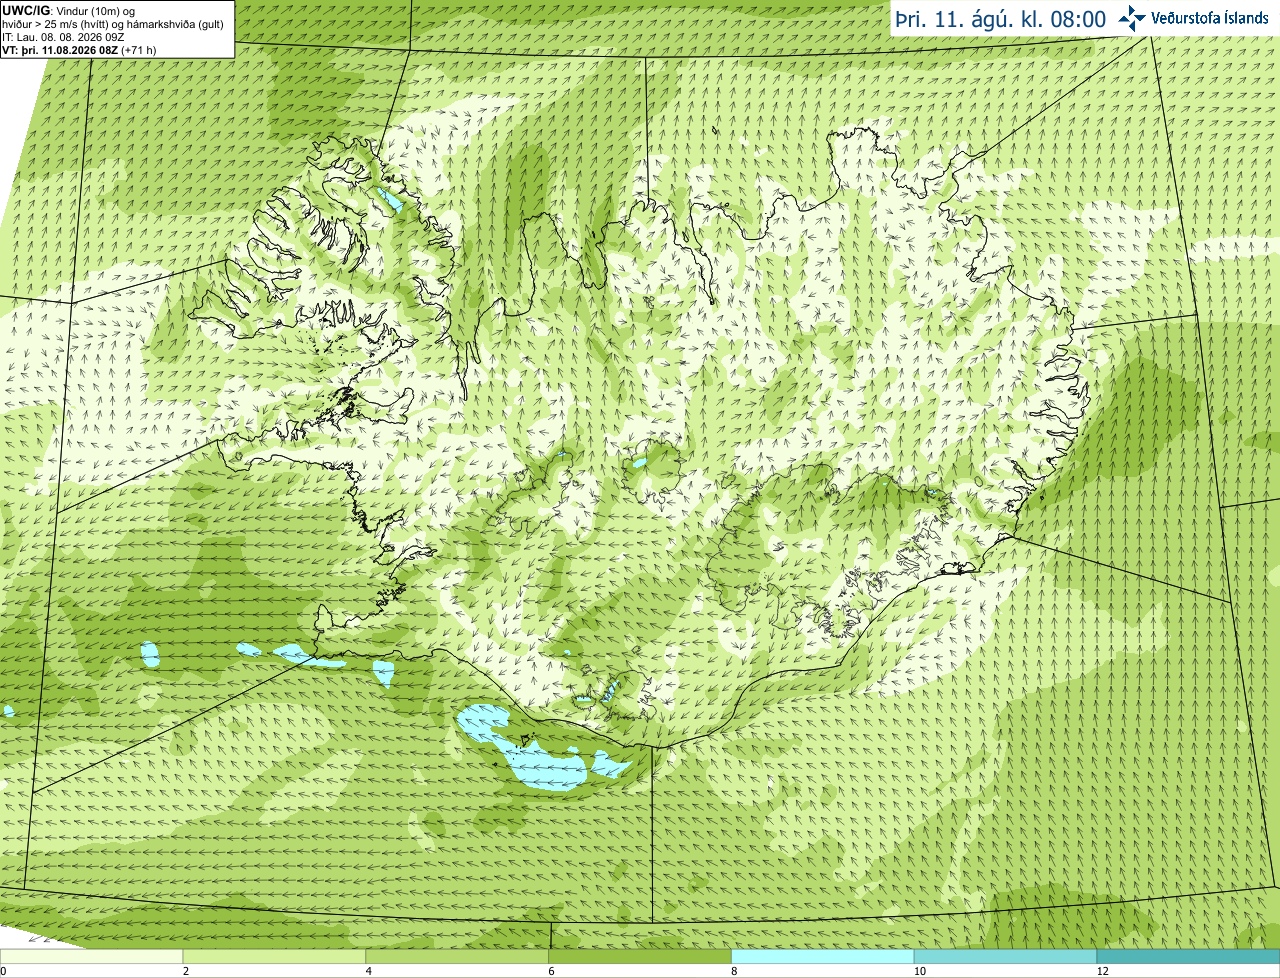Pick the light cyan 8–10 scale swatch
Viewport: 1280px width, 978px height.
click(x=823, y=957)
